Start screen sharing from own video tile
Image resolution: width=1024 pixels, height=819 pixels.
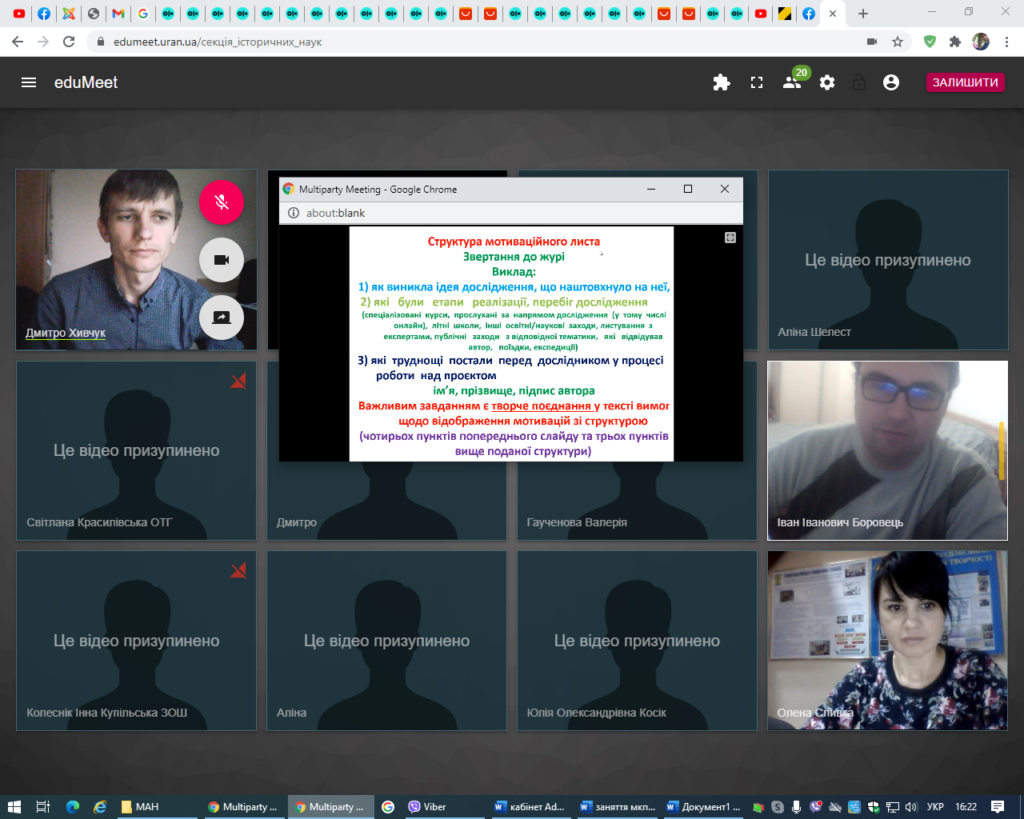(x=221, y=317)
